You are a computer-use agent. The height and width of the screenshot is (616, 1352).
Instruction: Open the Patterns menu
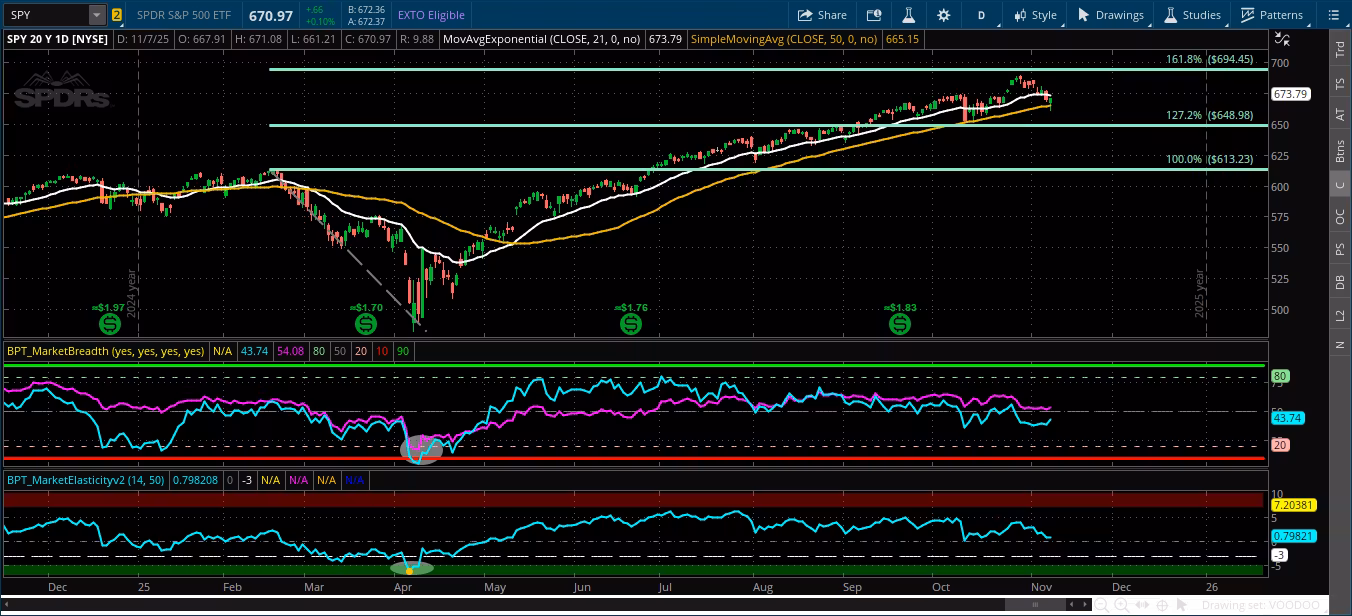coord(1271,15)
